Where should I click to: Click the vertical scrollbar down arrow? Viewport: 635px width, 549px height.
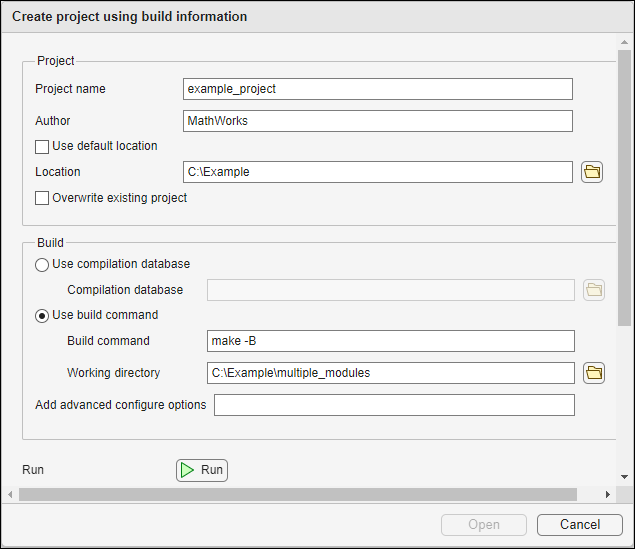click(x=625, y=478)
